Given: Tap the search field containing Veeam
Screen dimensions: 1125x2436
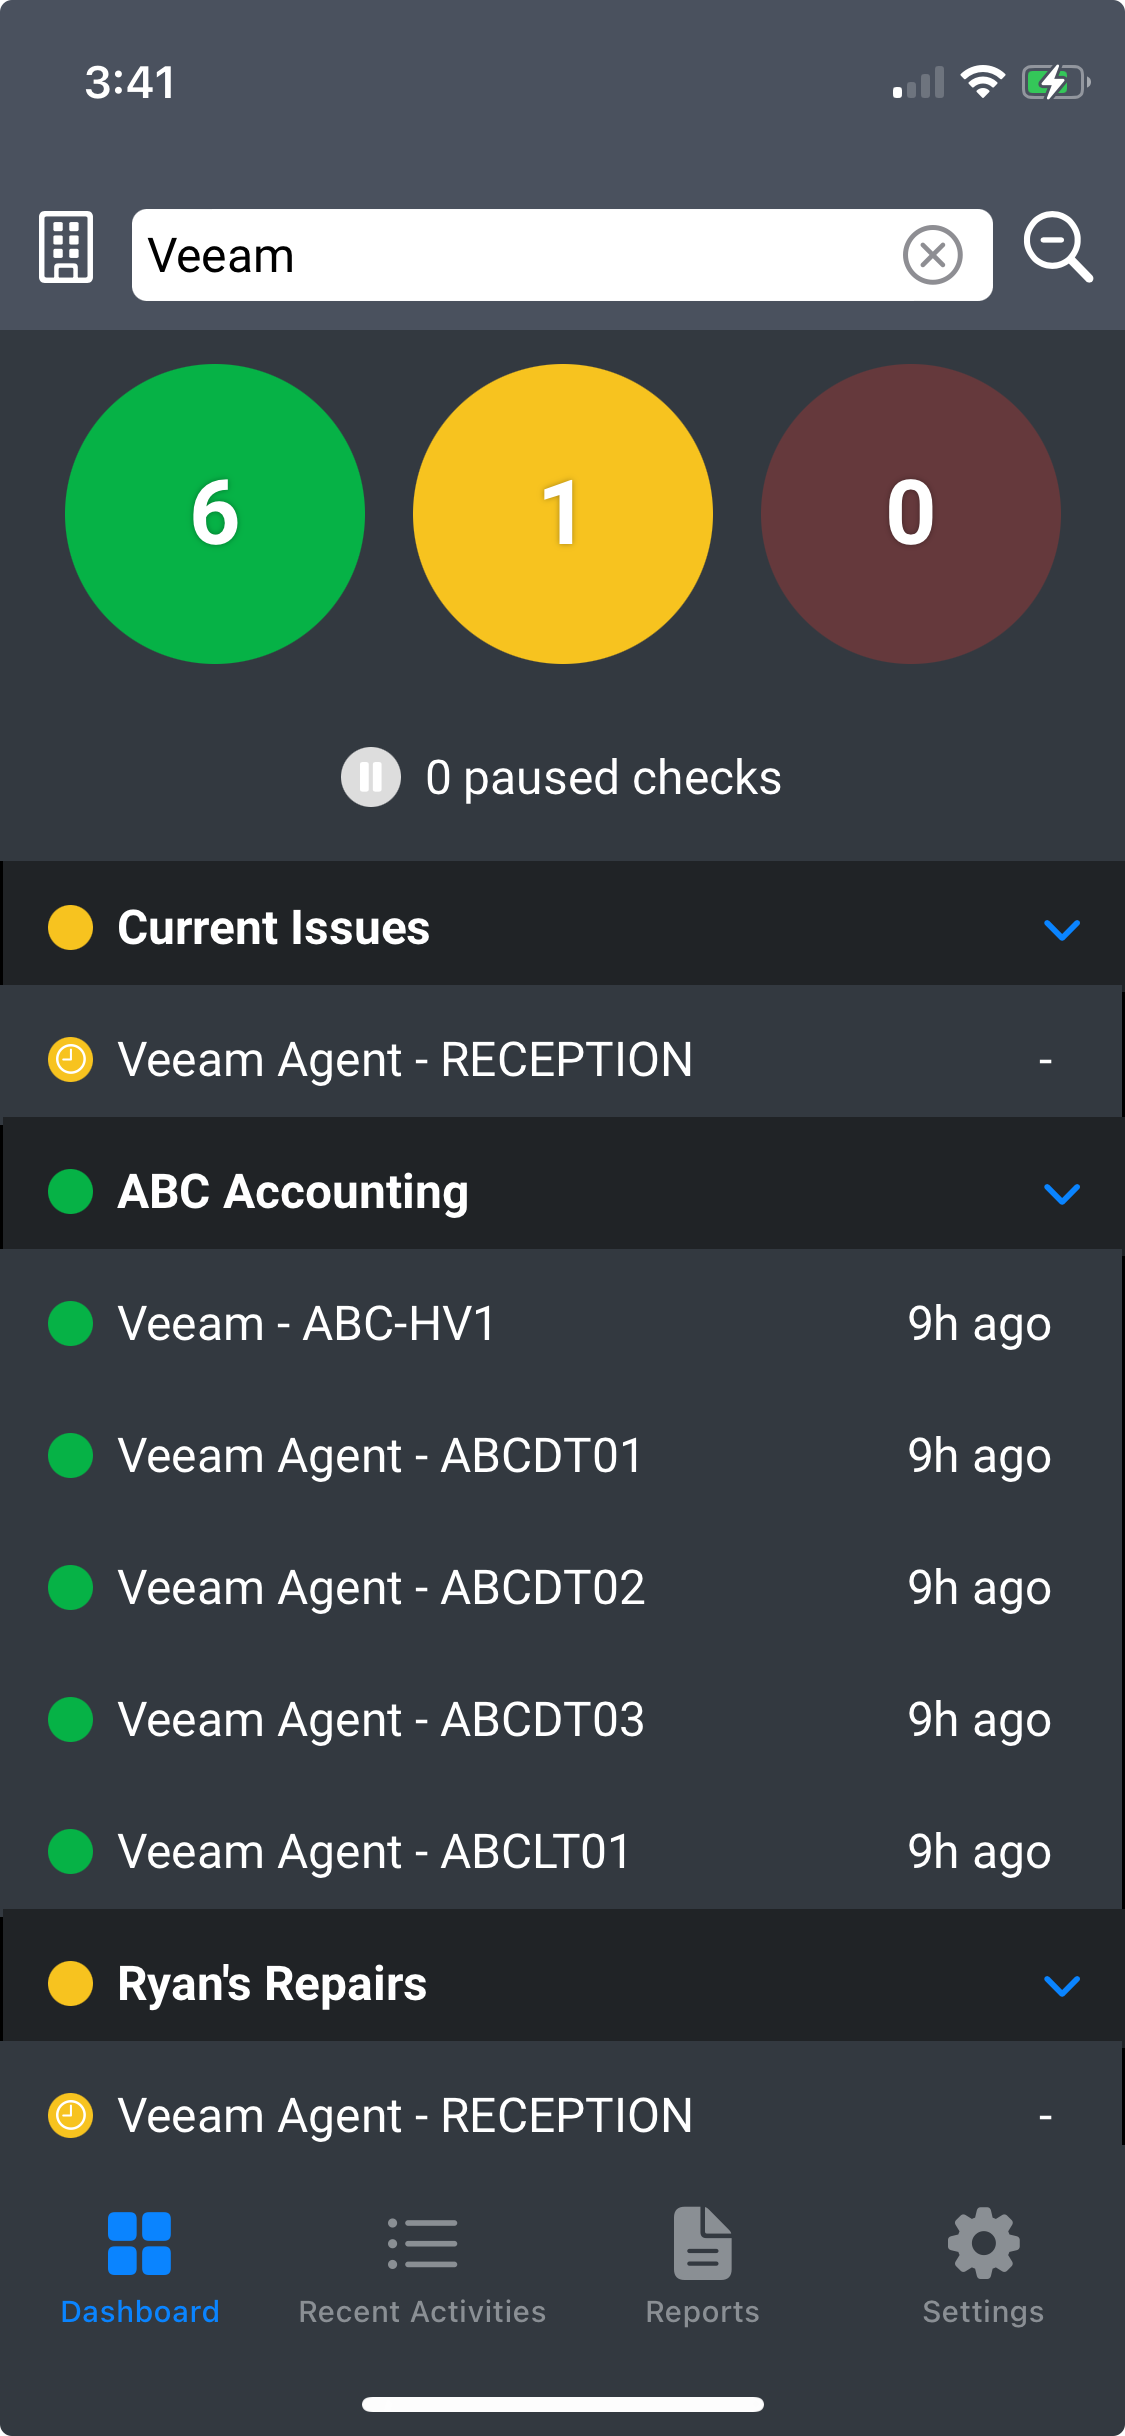Looking at the screenshot, I should (x=510, y=255).
